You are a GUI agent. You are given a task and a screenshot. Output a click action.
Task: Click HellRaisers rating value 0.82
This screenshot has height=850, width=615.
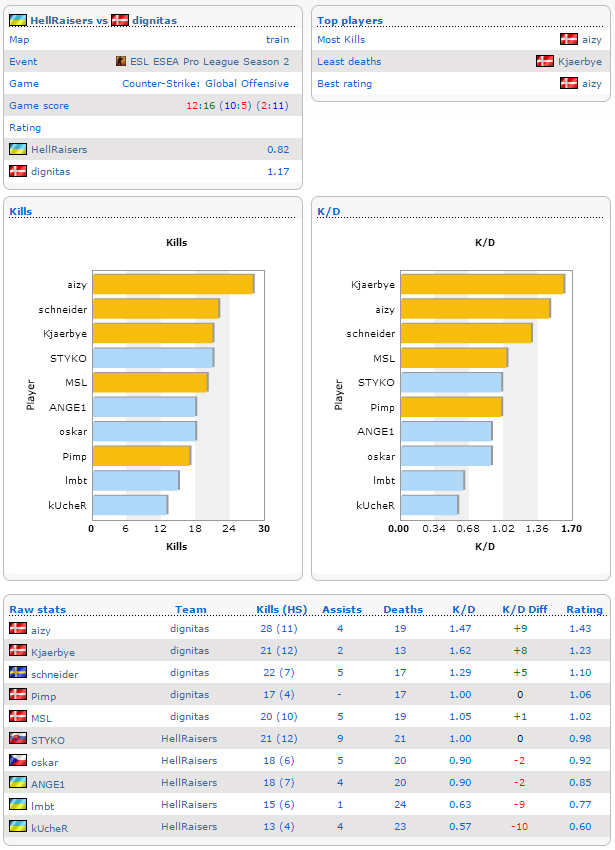click(278, 149)
